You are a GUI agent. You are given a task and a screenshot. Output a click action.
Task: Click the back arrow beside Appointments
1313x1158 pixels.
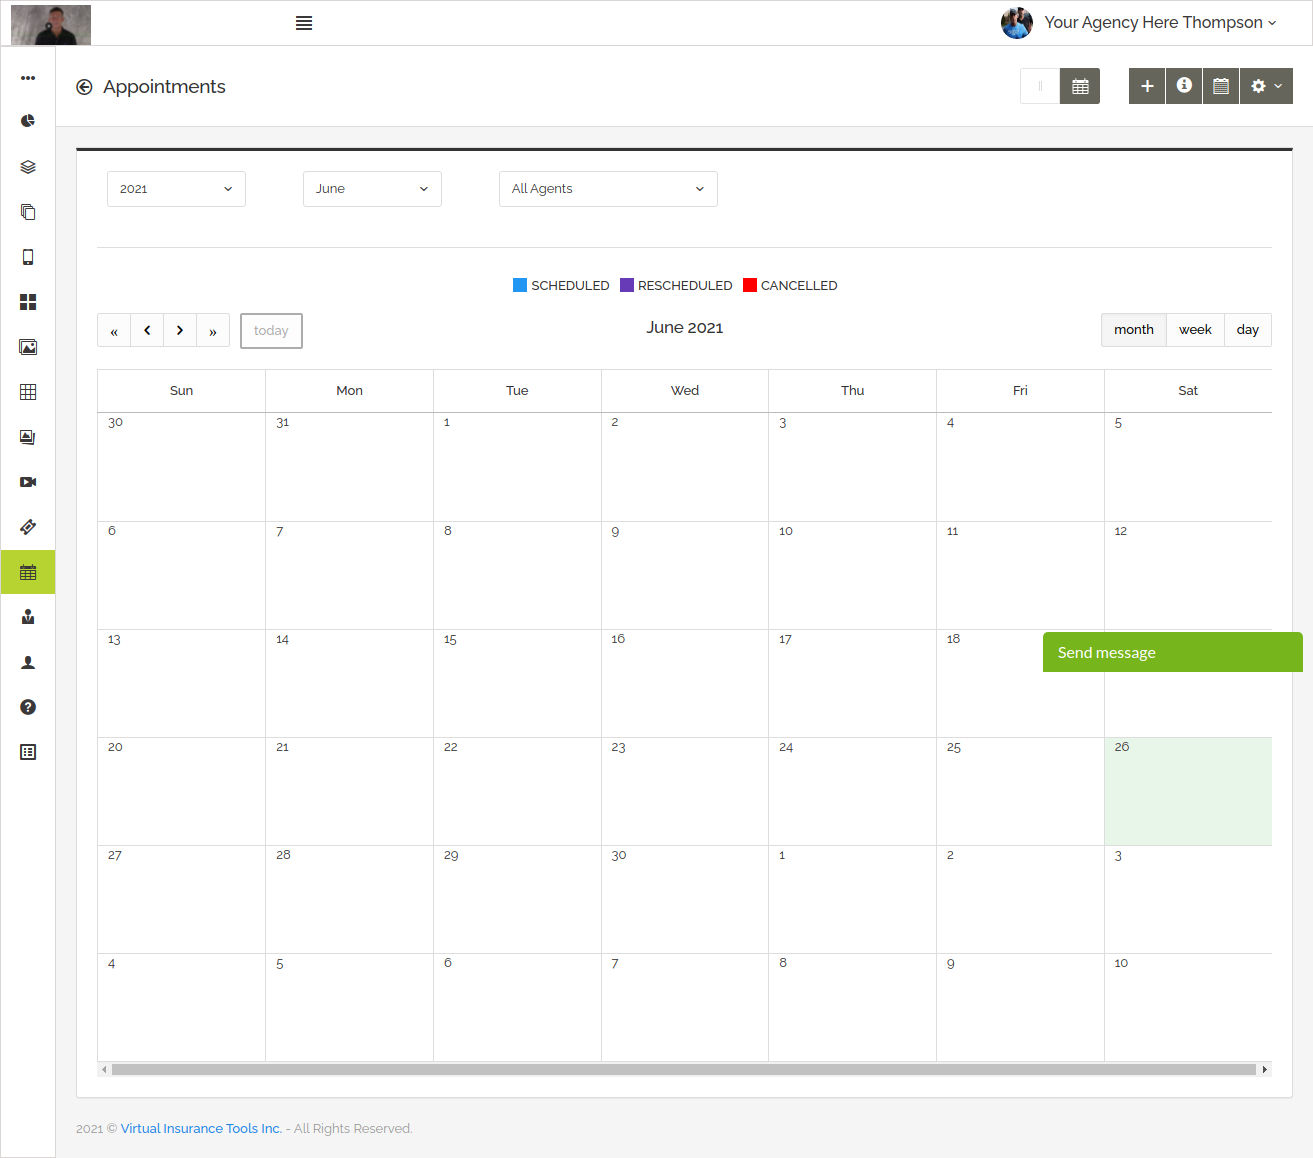[84, 87]
